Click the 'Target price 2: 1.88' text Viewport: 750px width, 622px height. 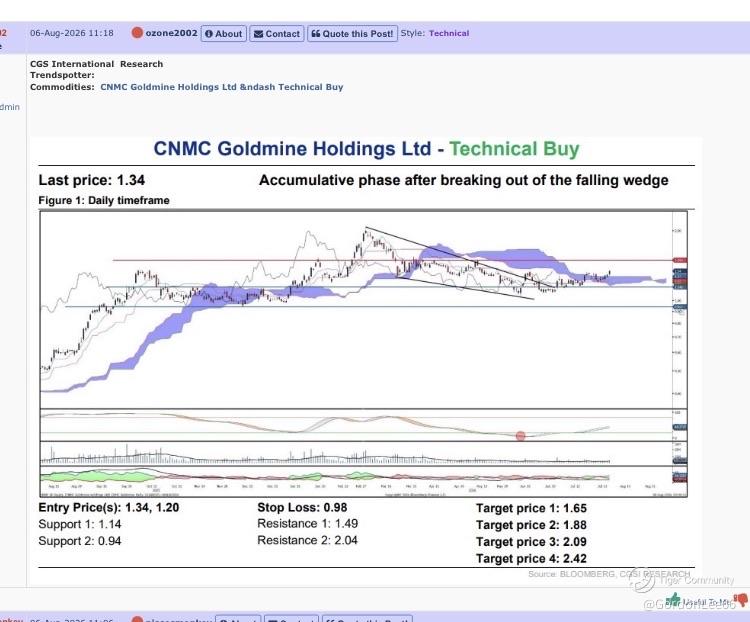pyautogui.click(x=531, y=525)
